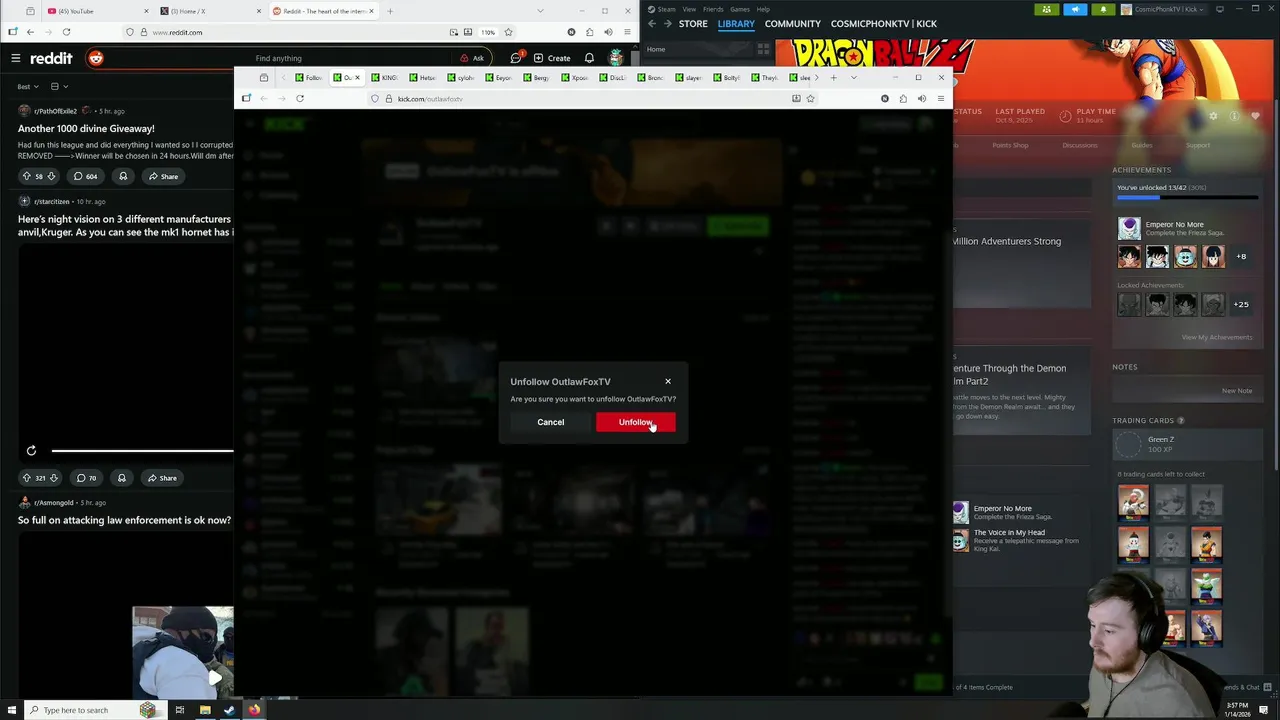Upvote the starcitizen night vision post
1280x720 pixels.
pos(27,478)
